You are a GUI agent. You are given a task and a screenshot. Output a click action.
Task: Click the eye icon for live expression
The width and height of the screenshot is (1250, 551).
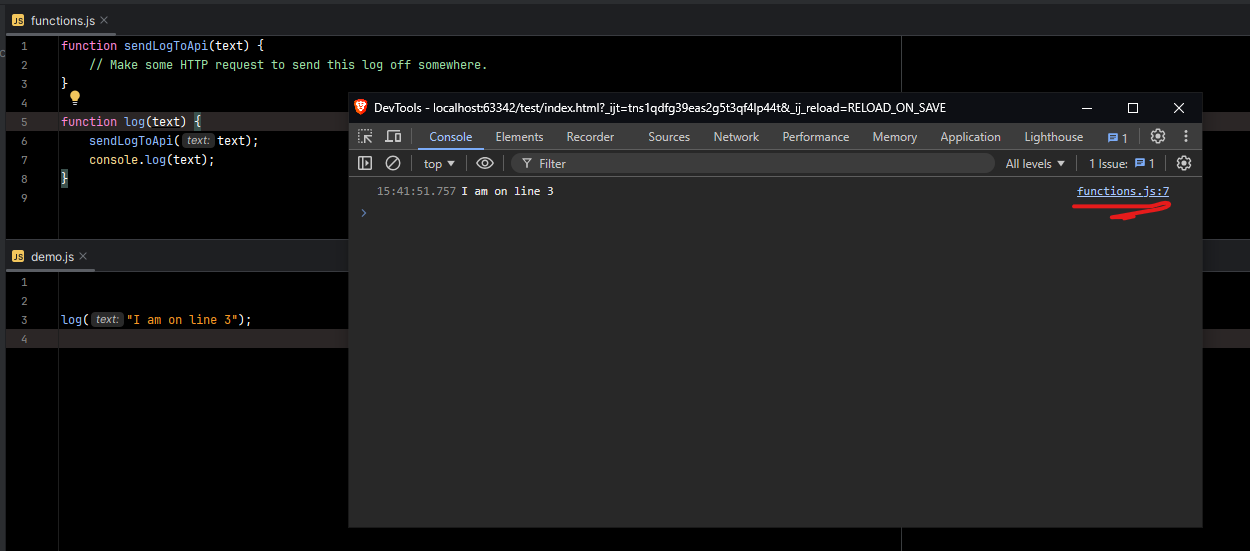click(485, 163)
